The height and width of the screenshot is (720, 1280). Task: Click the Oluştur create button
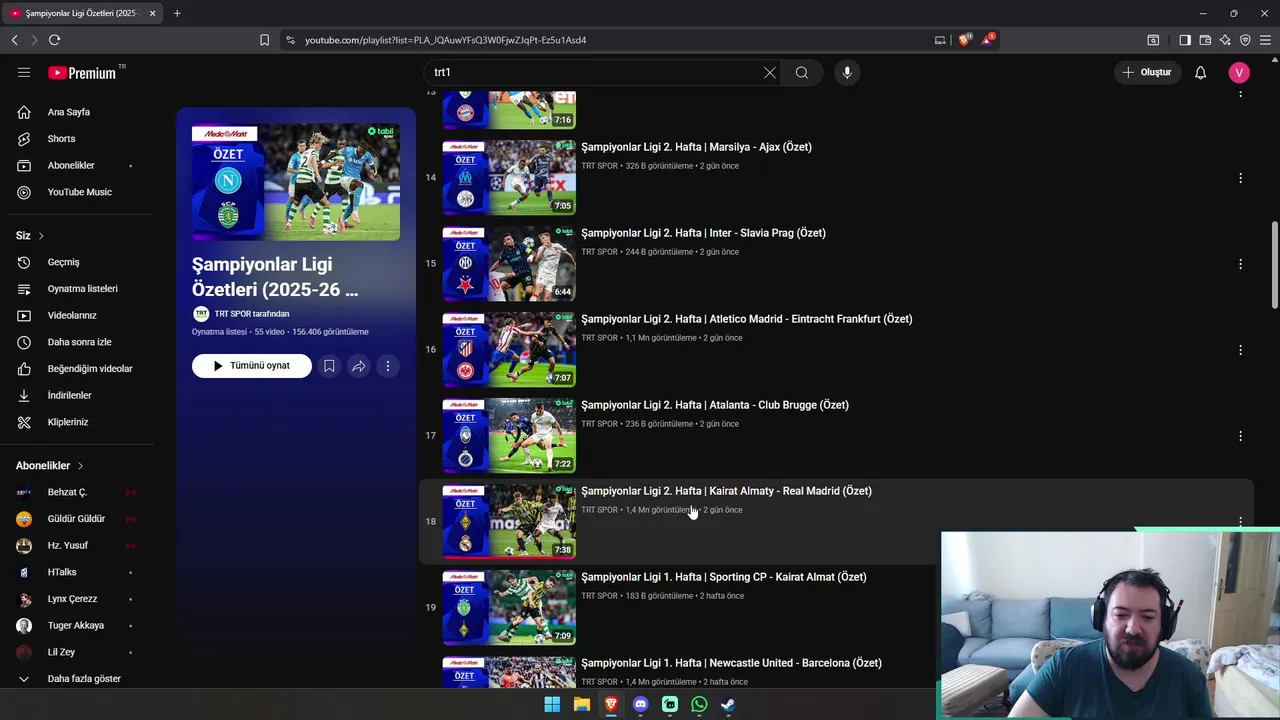1147,72
